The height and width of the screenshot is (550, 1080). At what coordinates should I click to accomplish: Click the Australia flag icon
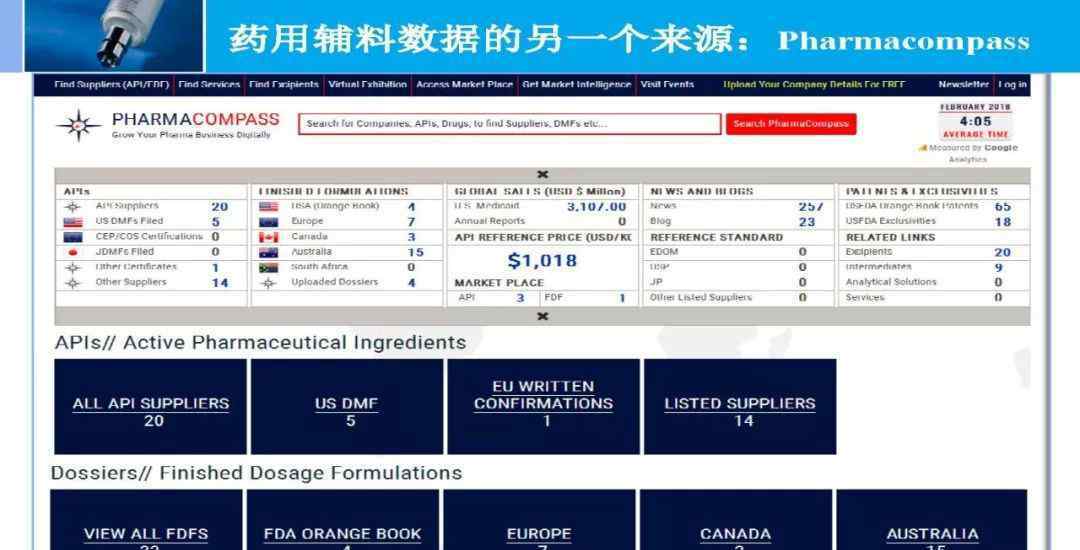(x=269, y=253)
